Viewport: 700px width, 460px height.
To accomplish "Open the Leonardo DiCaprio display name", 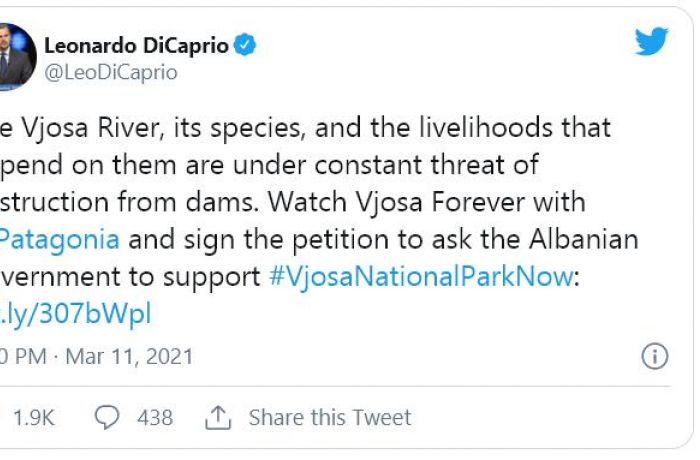I will pyautogui.click(x=137, y=46).
